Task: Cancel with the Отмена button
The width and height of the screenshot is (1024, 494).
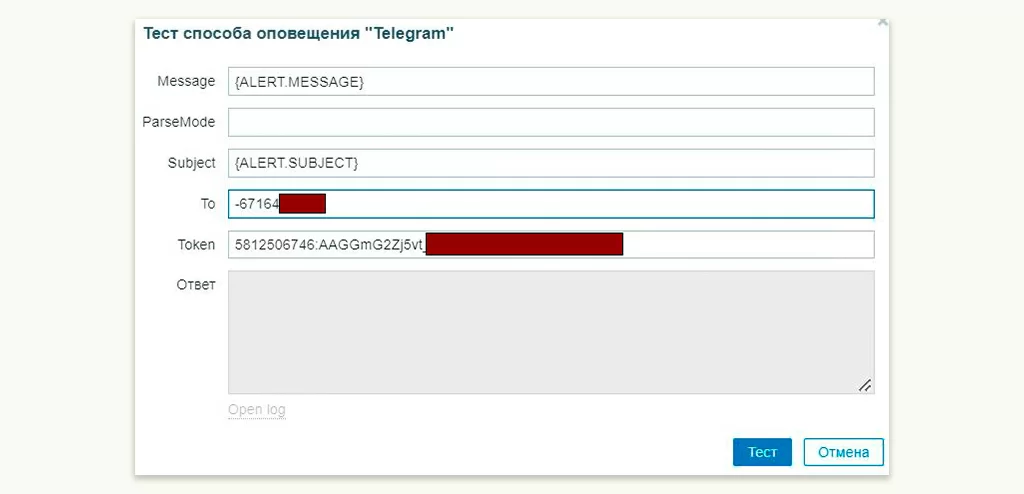Action: tap(843, 452)
